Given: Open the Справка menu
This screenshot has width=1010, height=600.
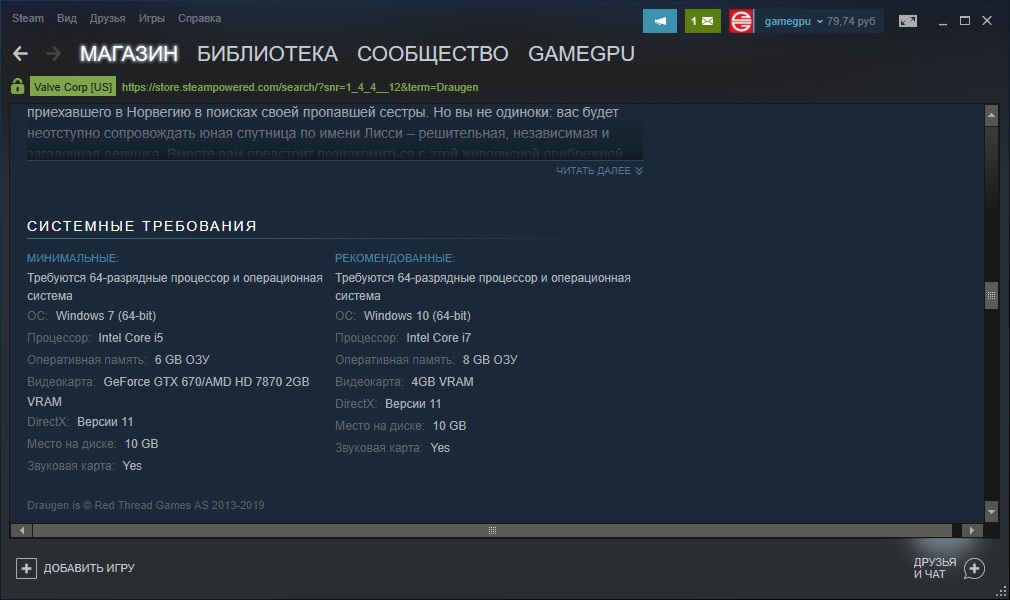Looking at the screenshot, I should click(x=199, y=18).
